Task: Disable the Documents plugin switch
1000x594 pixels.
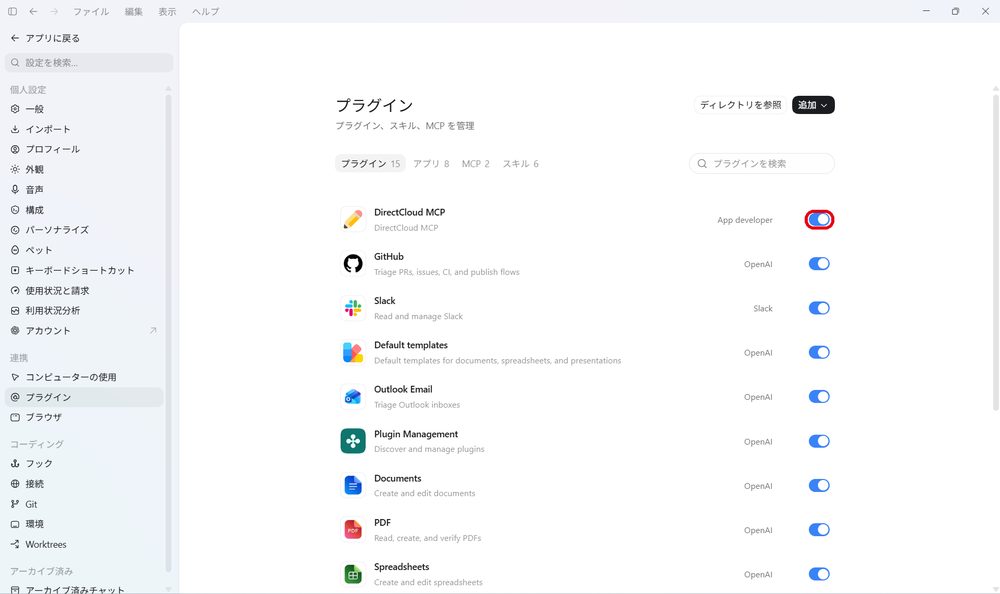Action: 819,486
